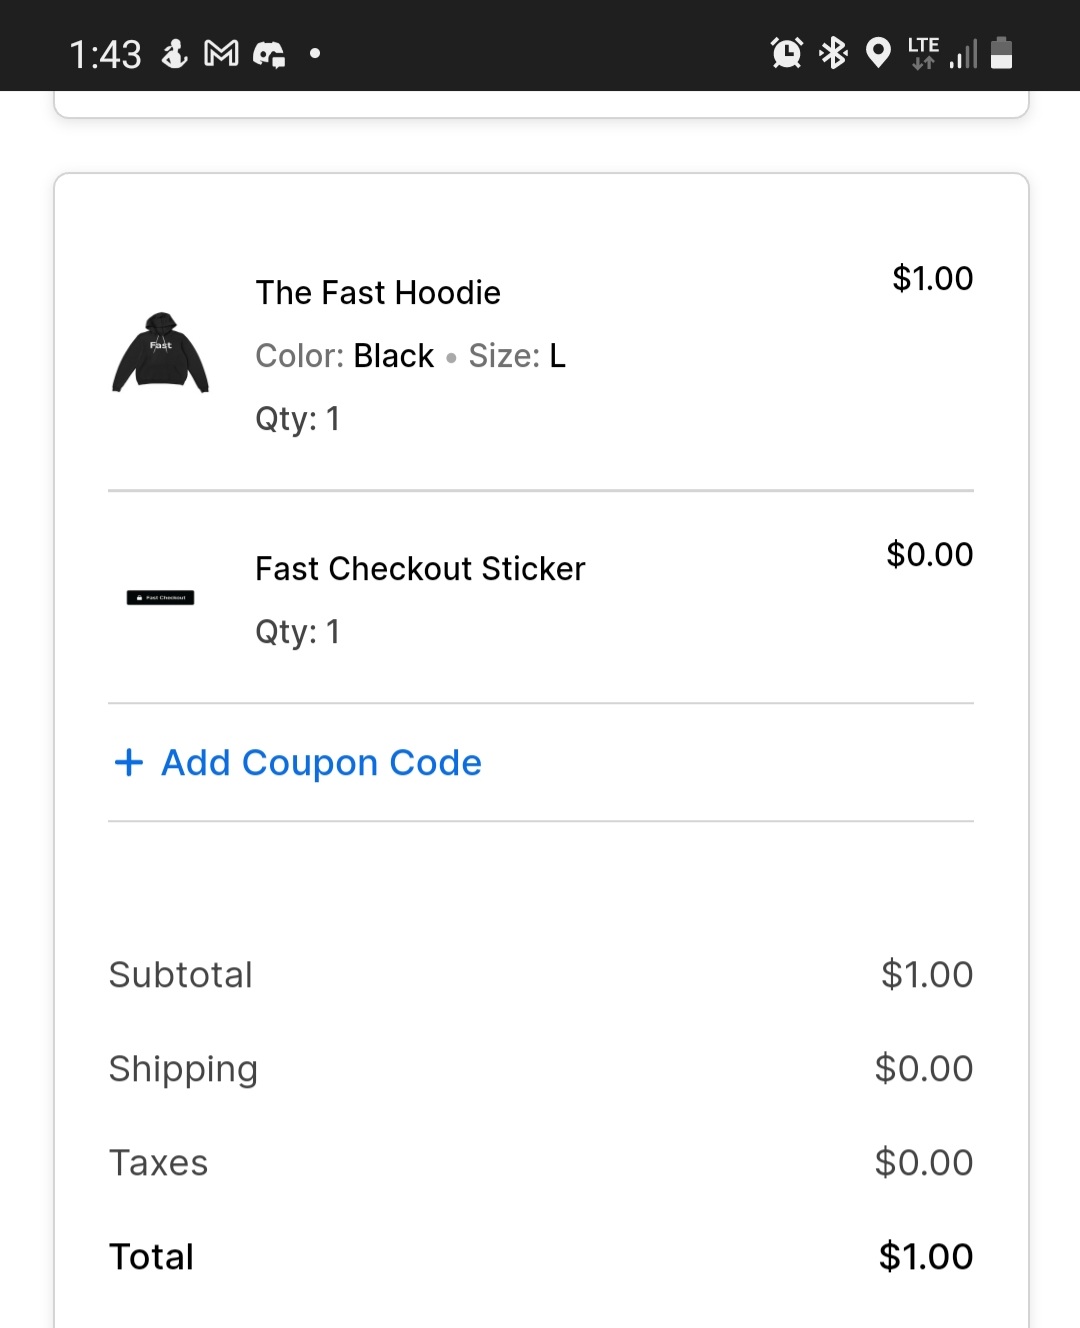Tap the Discord notification icon

coord(269,54)
